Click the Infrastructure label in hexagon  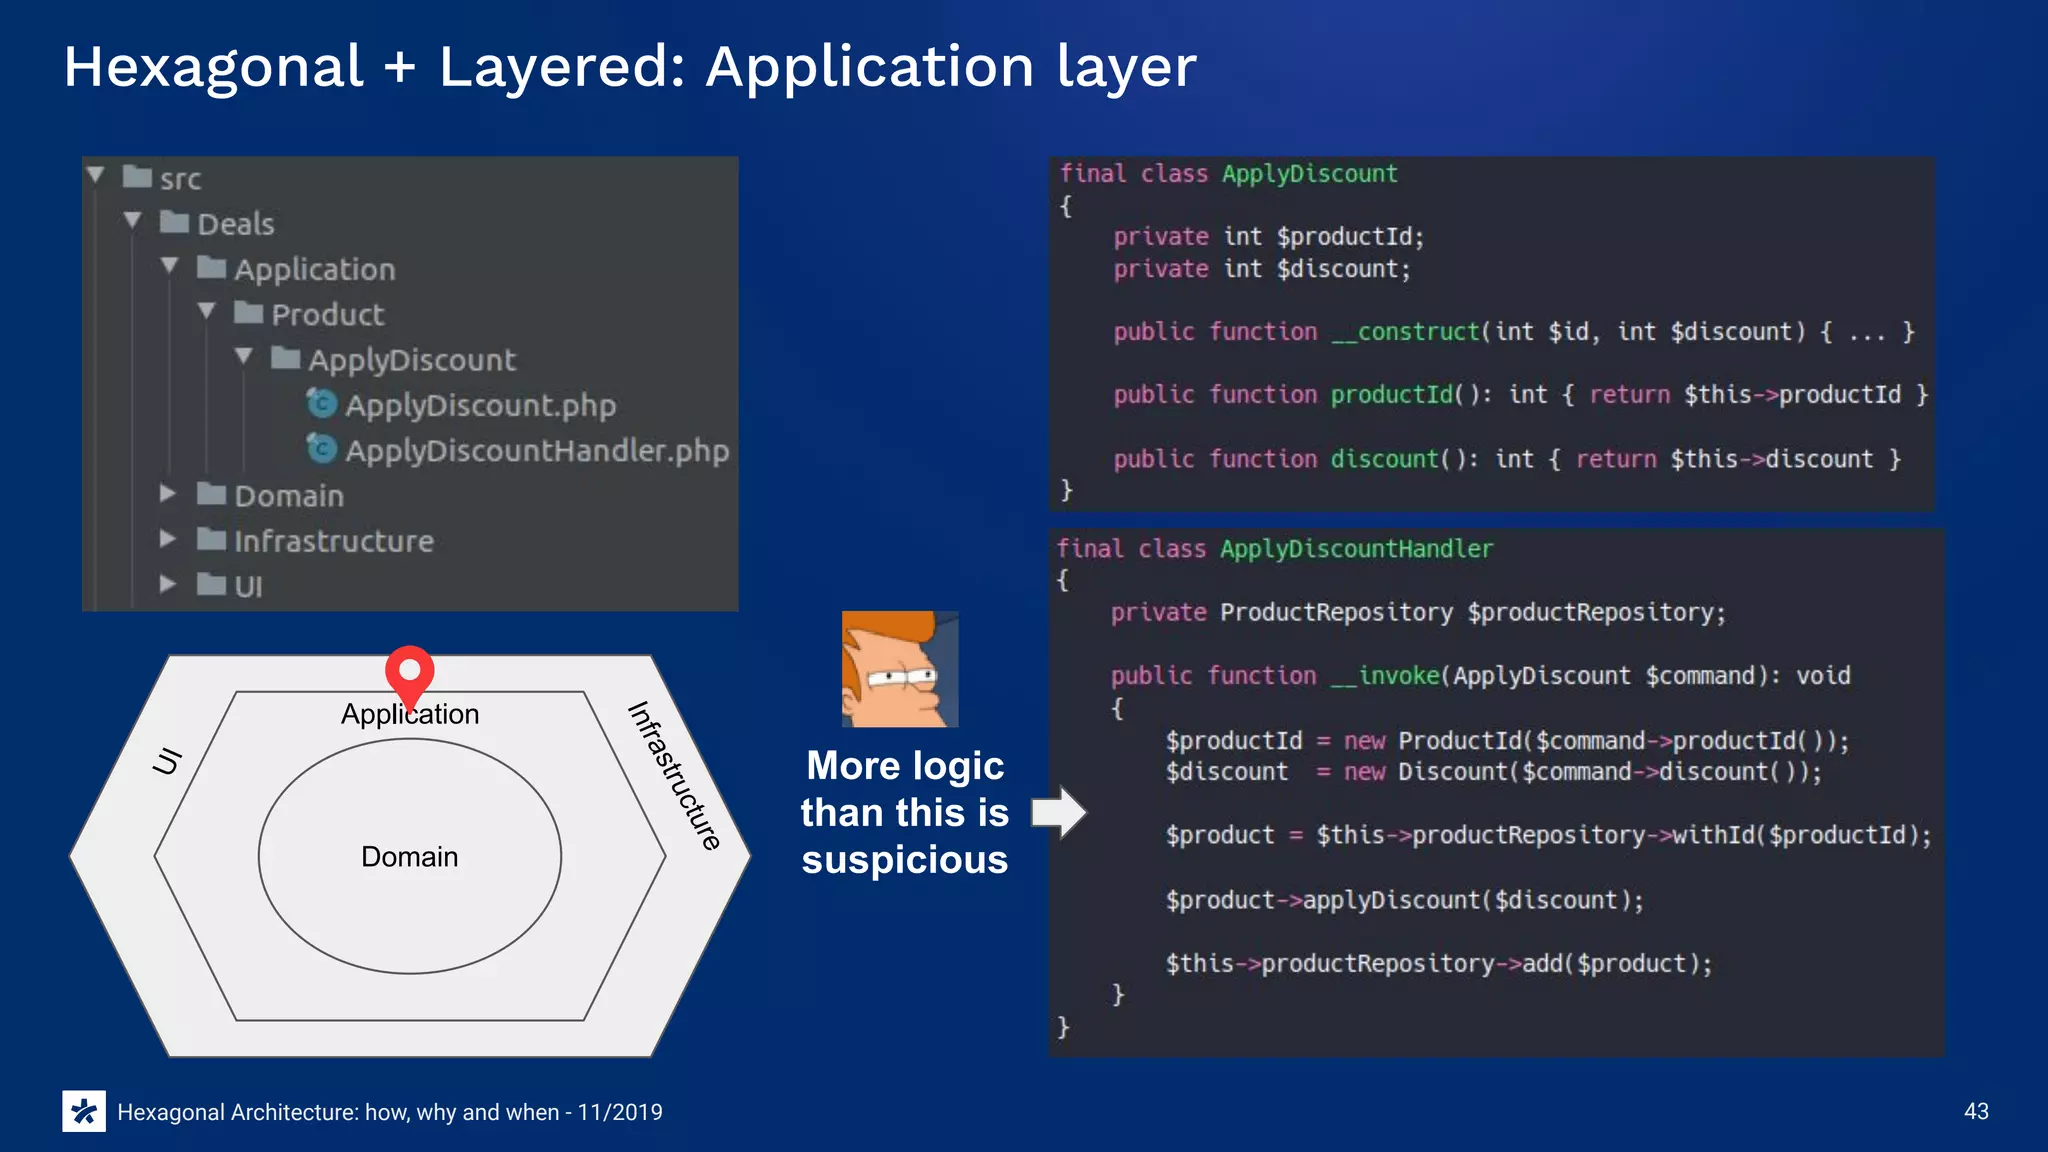pyautogui.click(x=674, y=775)
